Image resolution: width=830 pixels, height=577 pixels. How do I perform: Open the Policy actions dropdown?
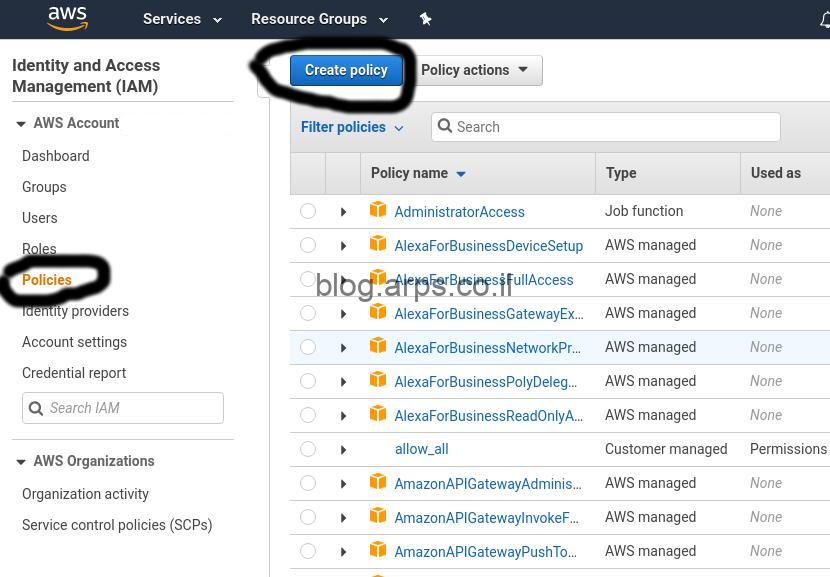click(475, 70)
